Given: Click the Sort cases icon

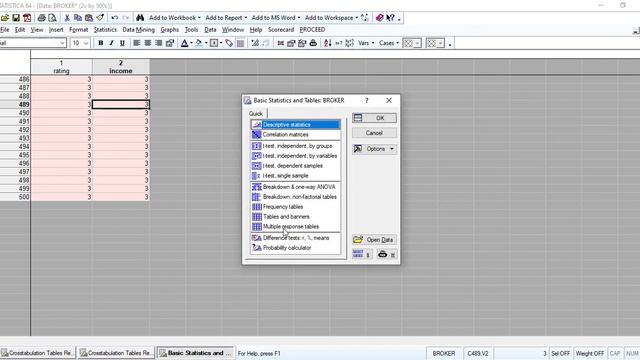Looking at the screenshot, I should [327, 43].
